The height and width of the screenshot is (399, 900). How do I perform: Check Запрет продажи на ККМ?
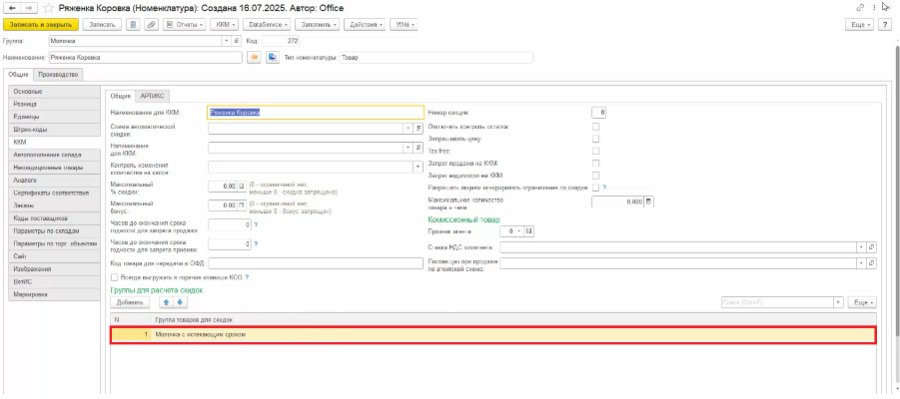pos(596,163)
